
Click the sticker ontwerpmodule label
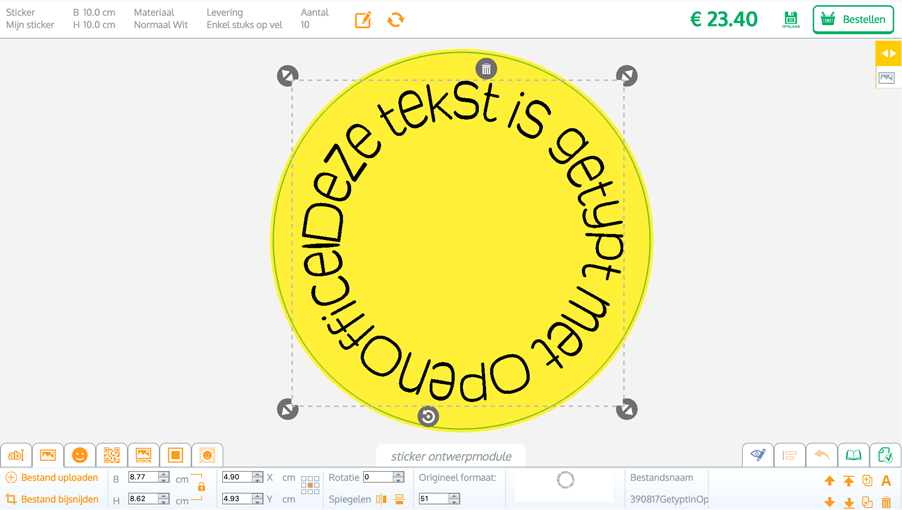[451, 457]
